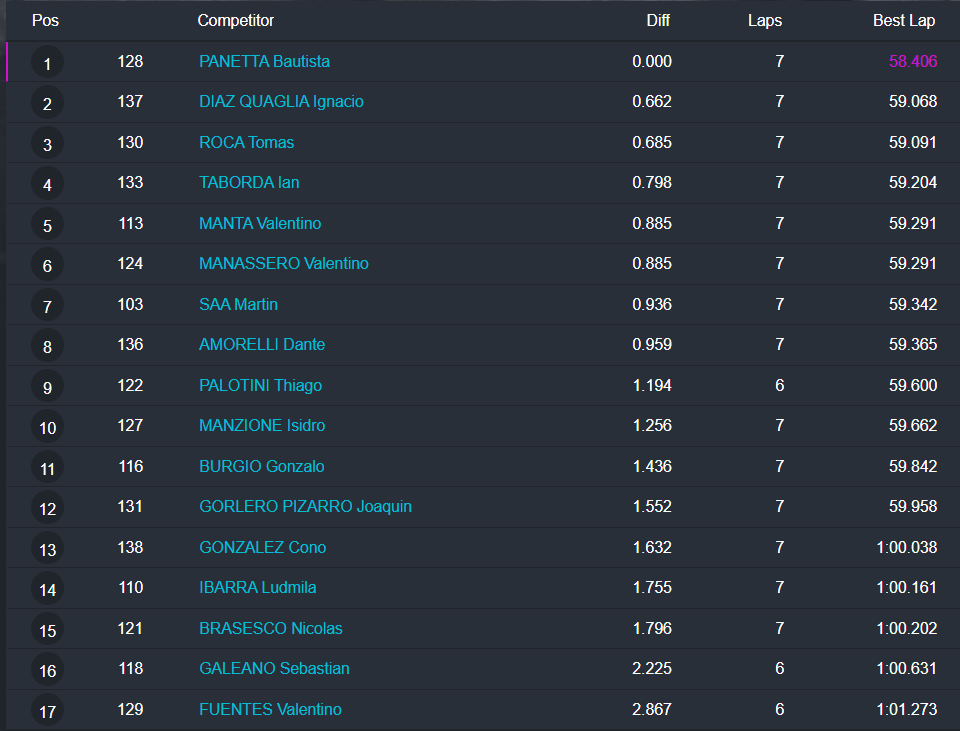Sort by Diff column header
This screenshot has height=731, width=960.
[x=658, y=20]
